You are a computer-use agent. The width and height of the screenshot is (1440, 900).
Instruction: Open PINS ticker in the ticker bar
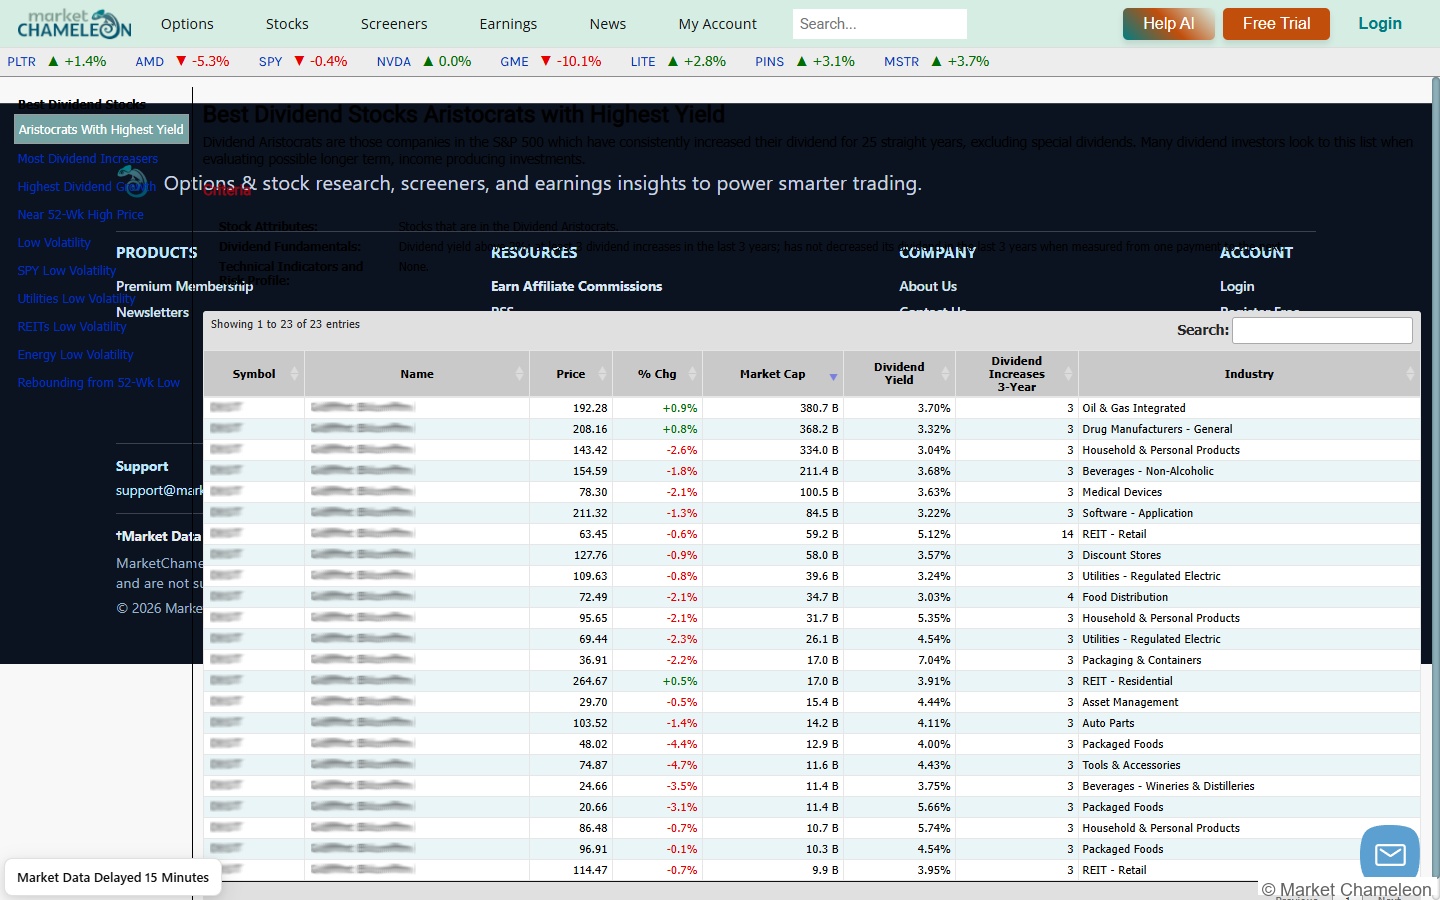click(x=769, y=62)
